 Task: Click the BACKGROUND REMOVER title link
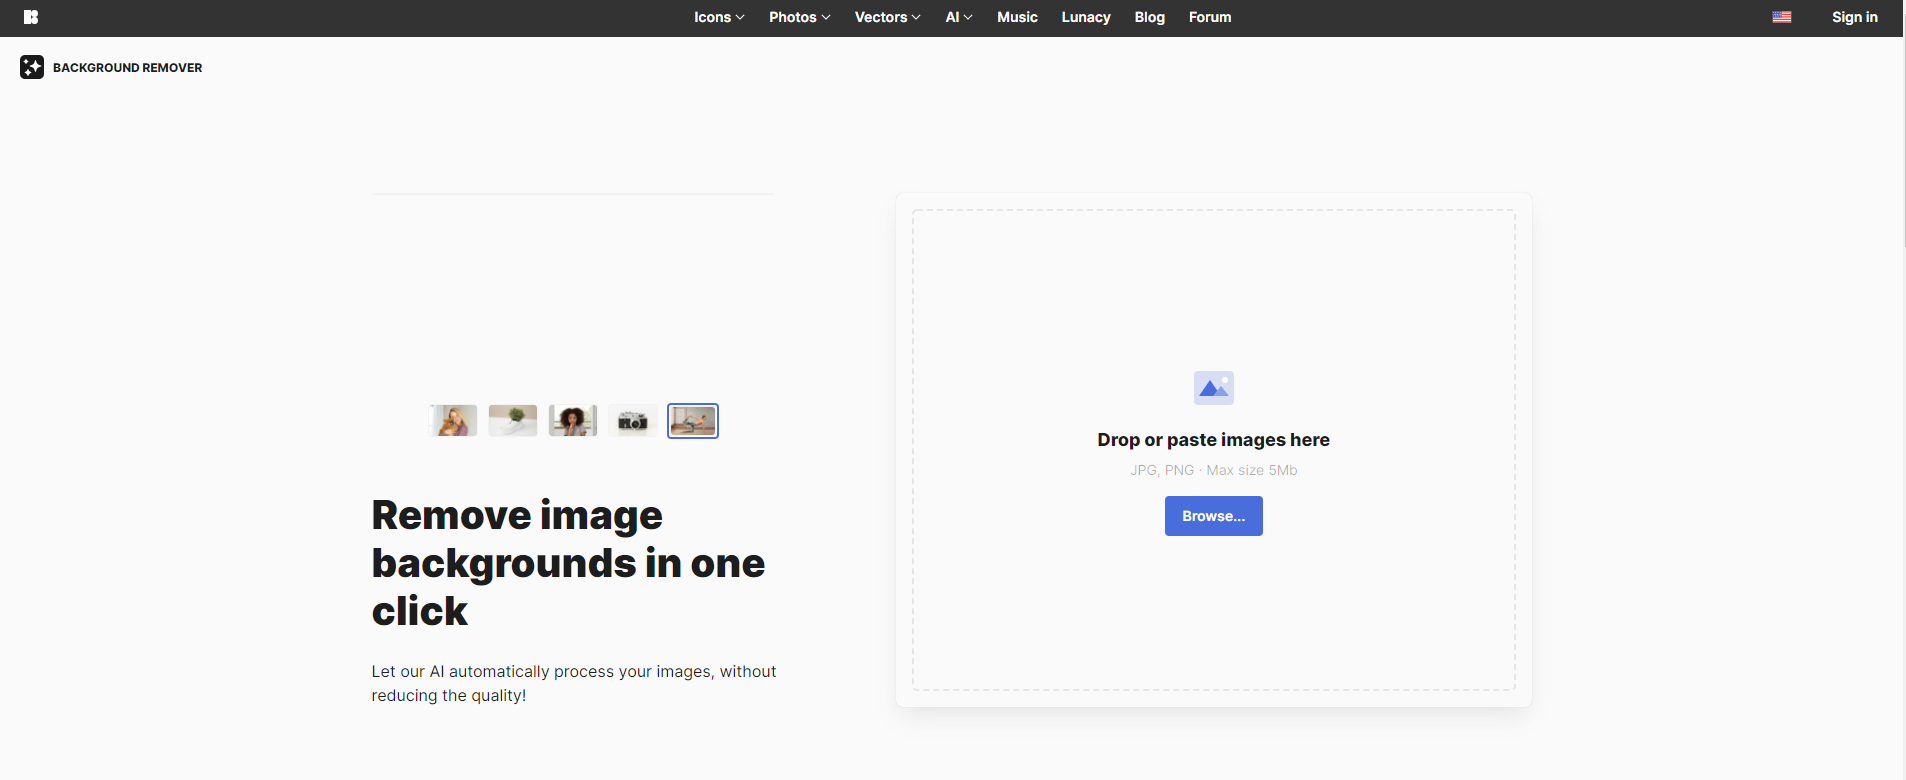pos(128,68)
